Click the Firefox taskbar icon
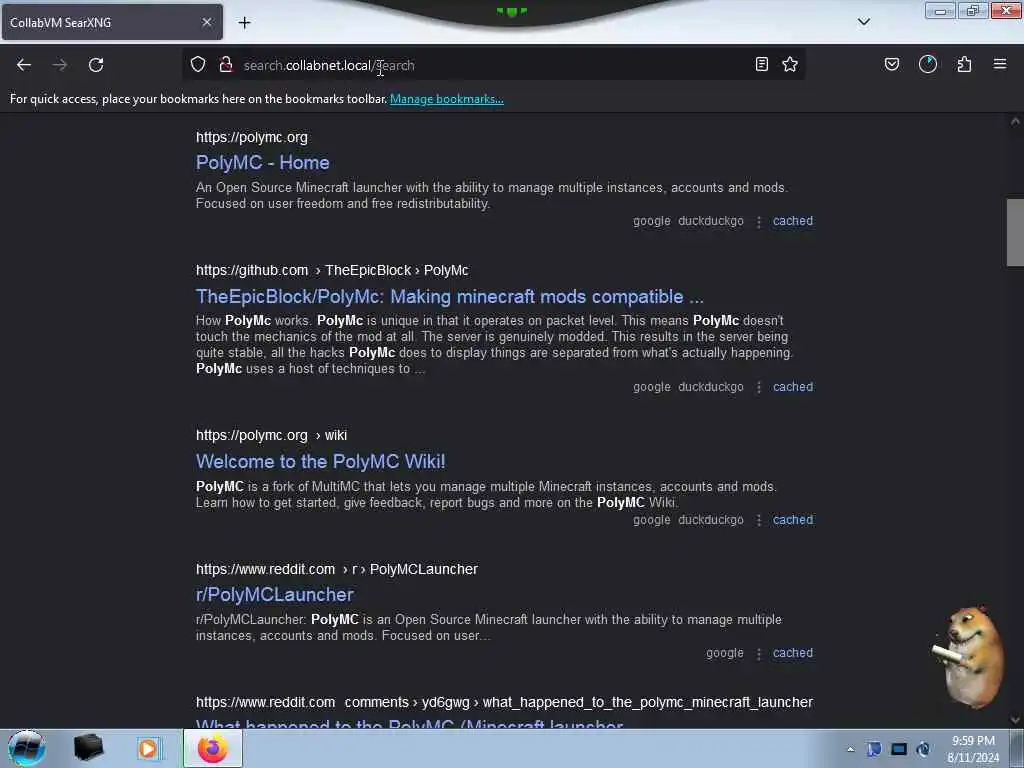 212,748
